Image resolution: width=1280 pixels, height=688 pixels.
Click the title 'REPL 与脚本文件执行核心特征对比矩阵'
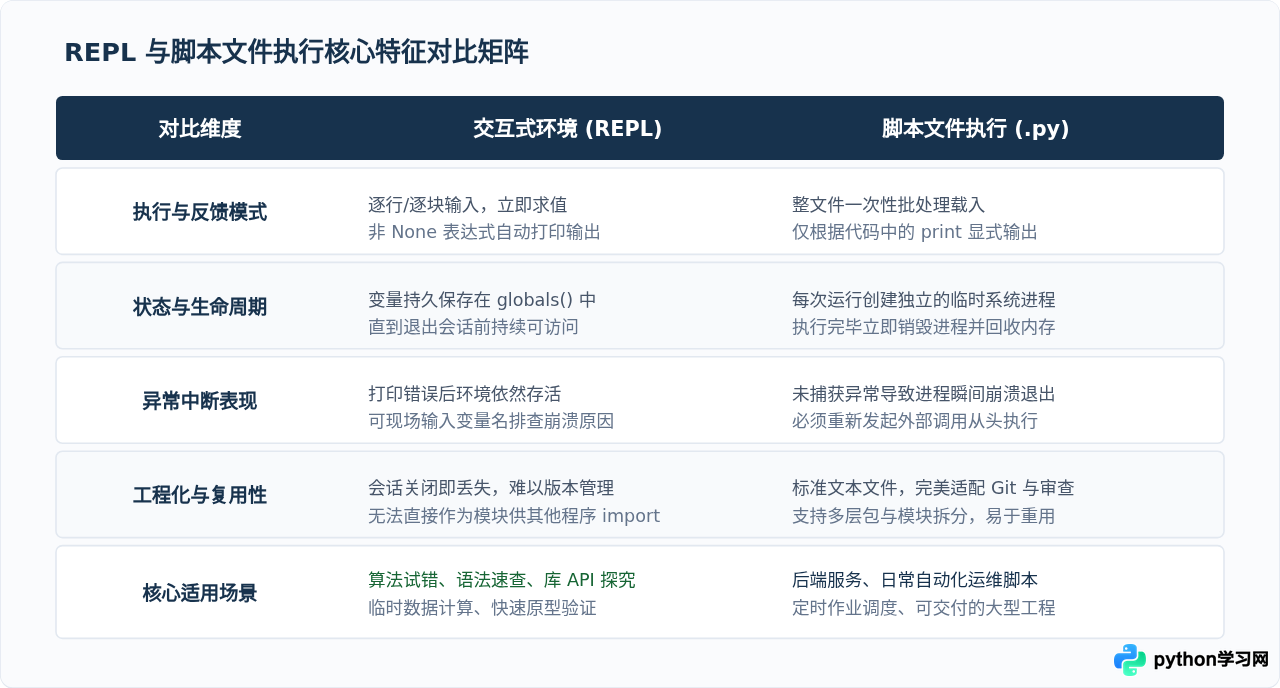(297, 53)
